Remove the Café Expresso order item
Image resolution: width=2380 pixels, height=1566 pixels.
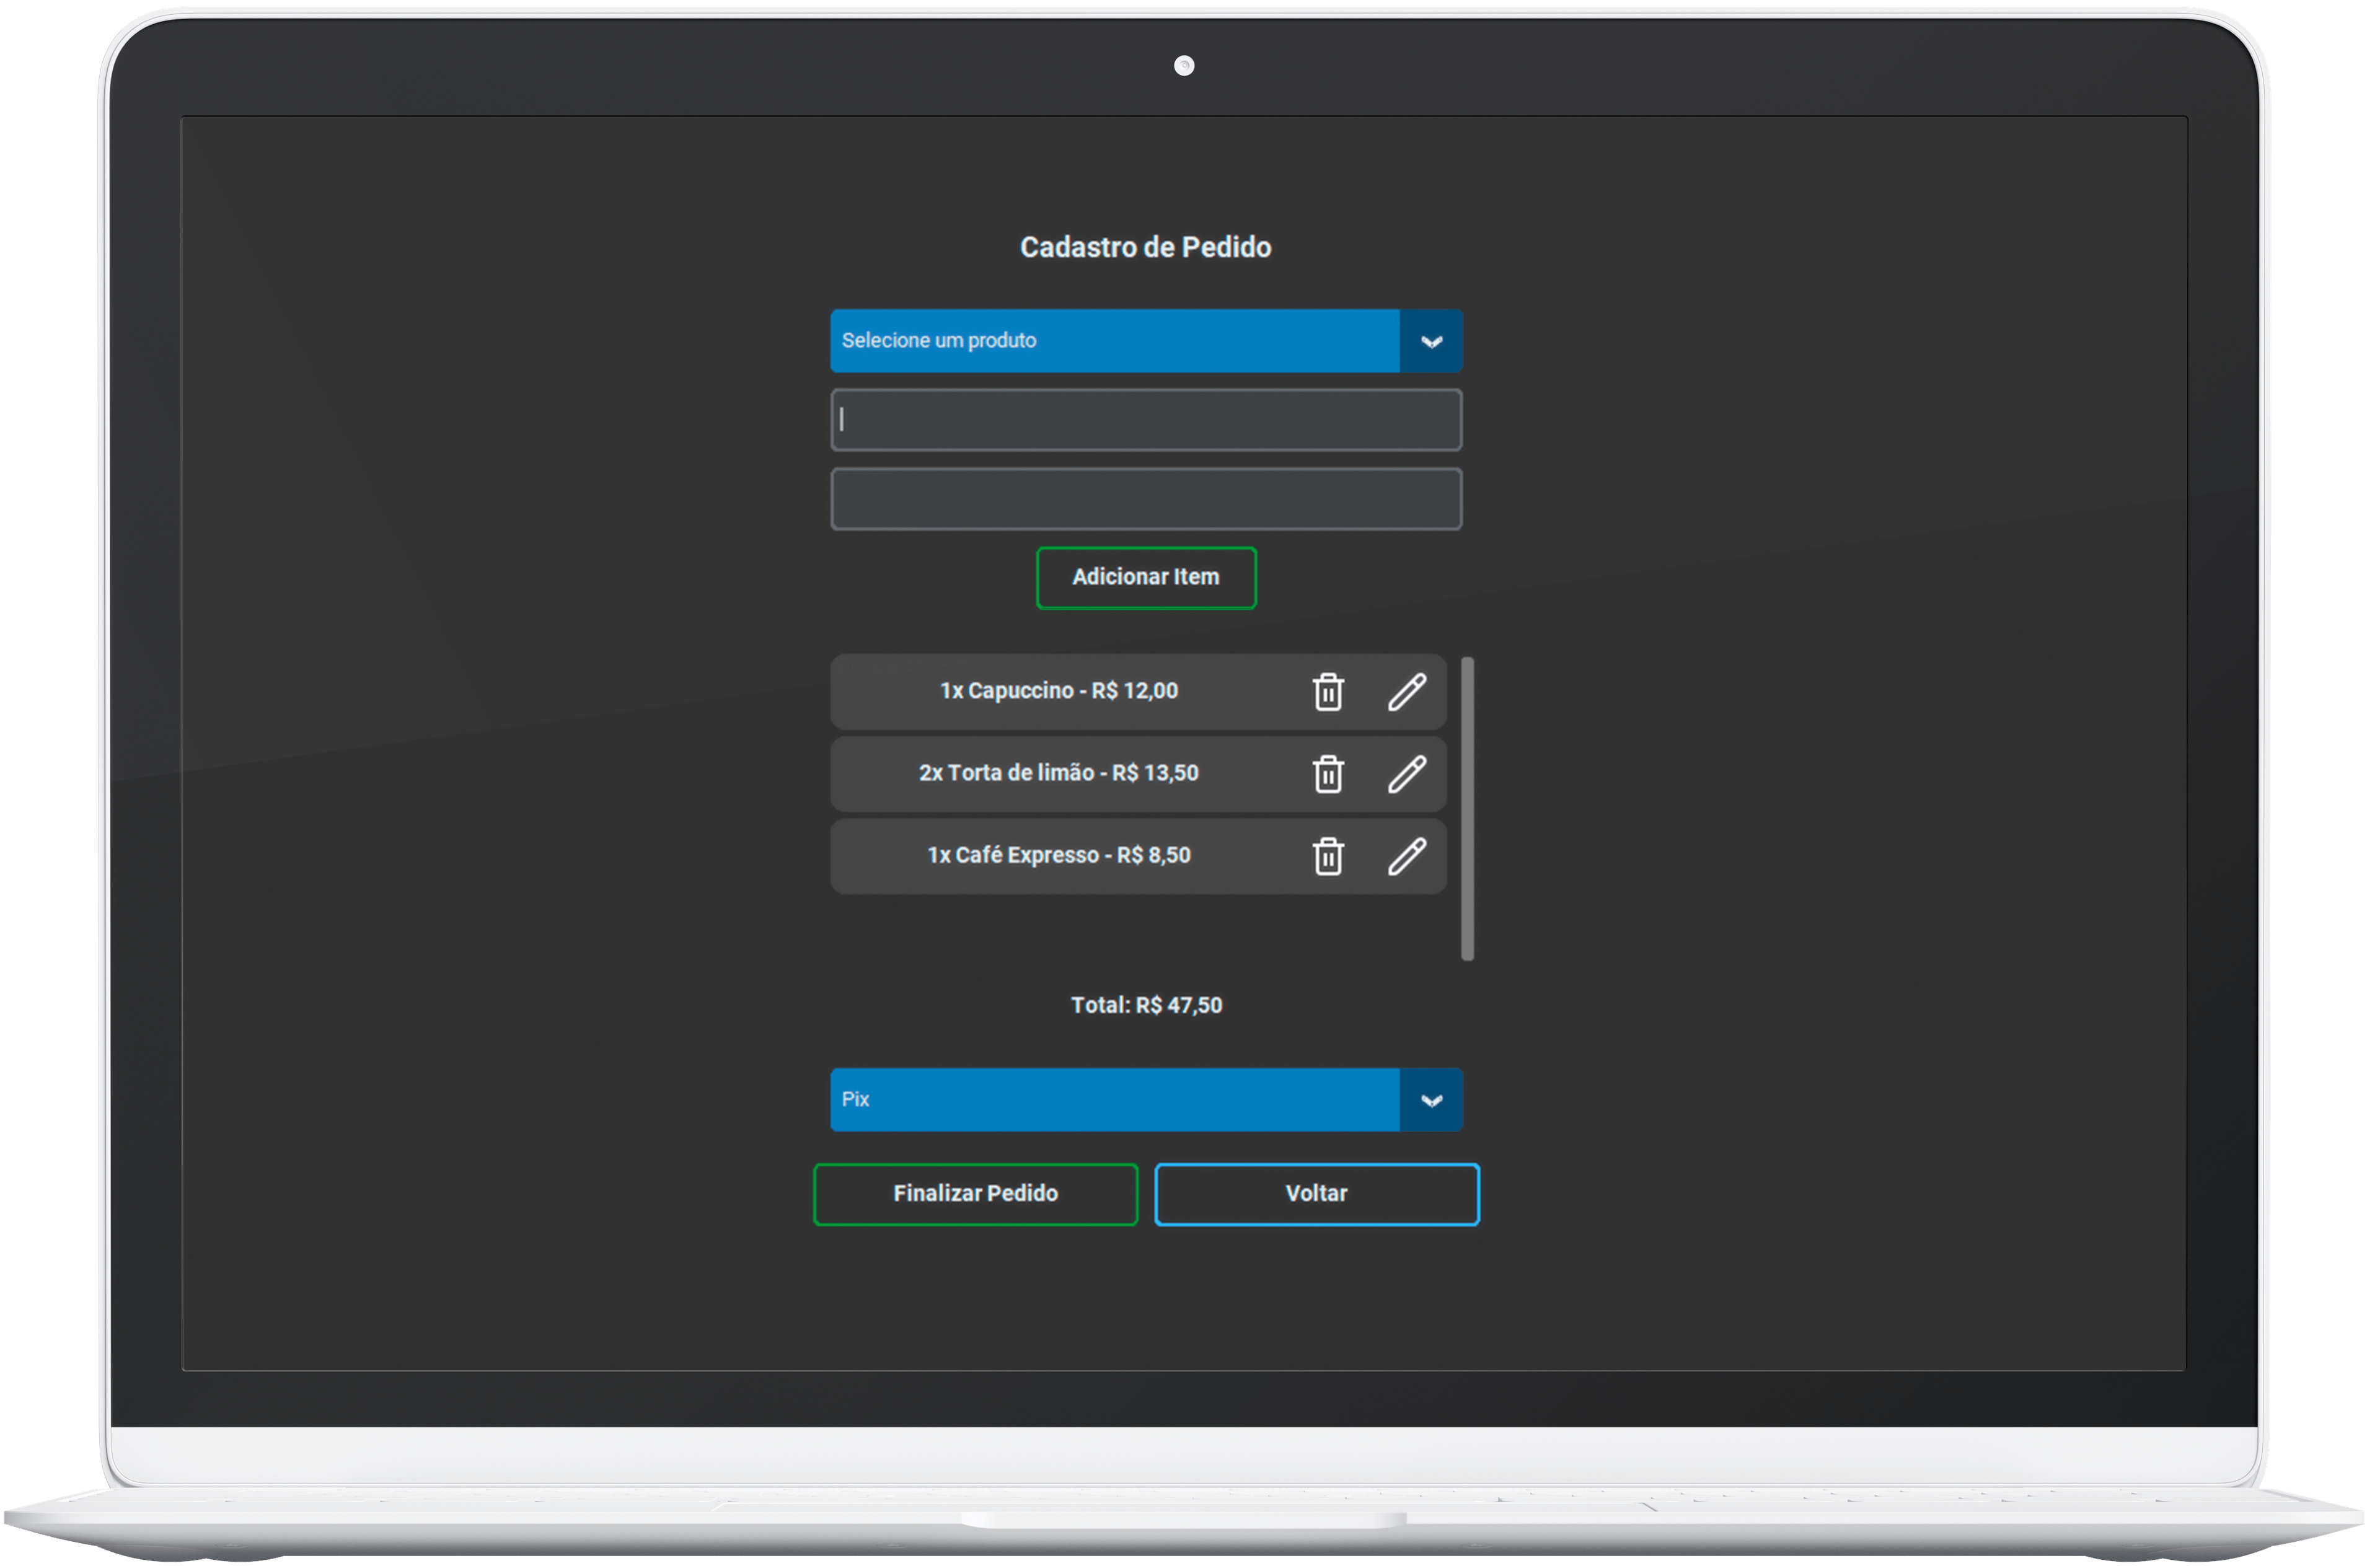(1327, 856)
